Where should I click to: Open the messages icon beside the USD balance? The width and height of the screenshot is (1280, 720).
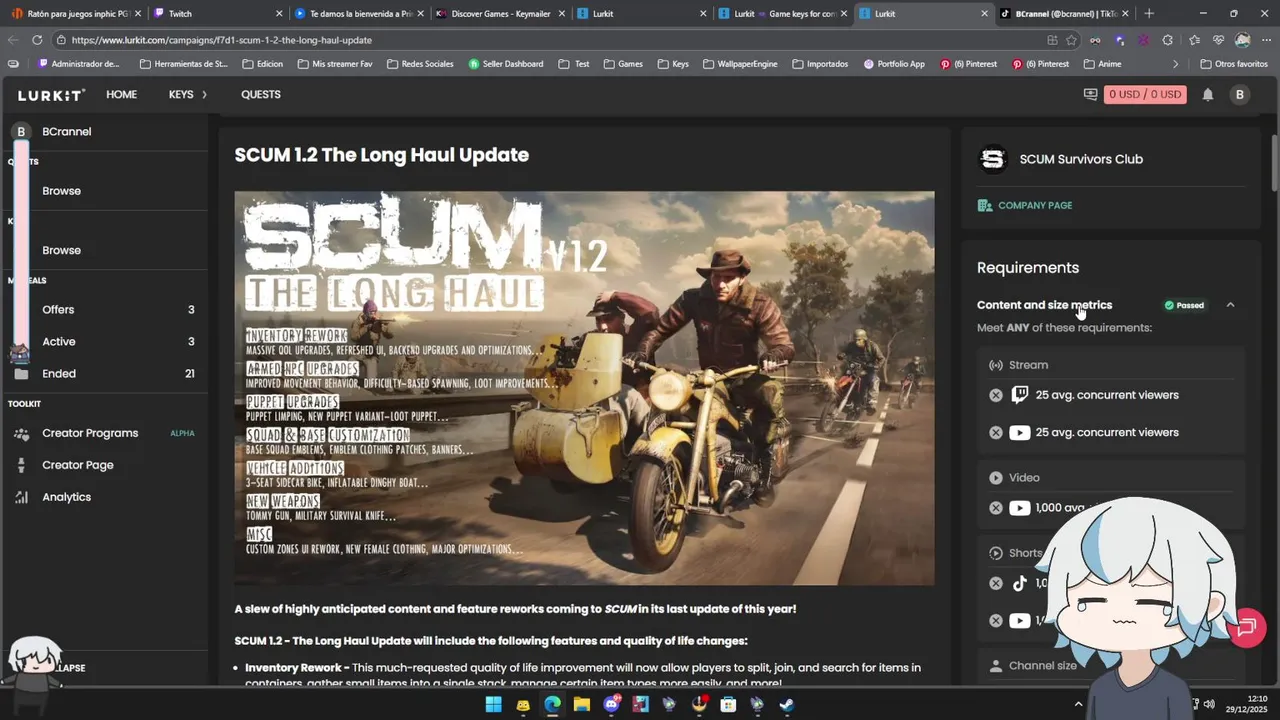[x=1090, y=94]
